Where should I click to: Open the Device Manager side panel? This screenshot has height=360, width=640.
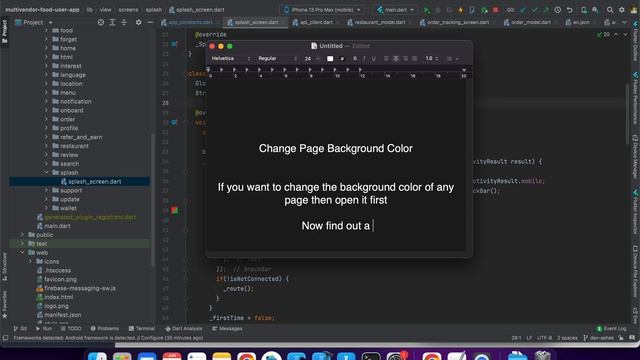coord(636,157)
